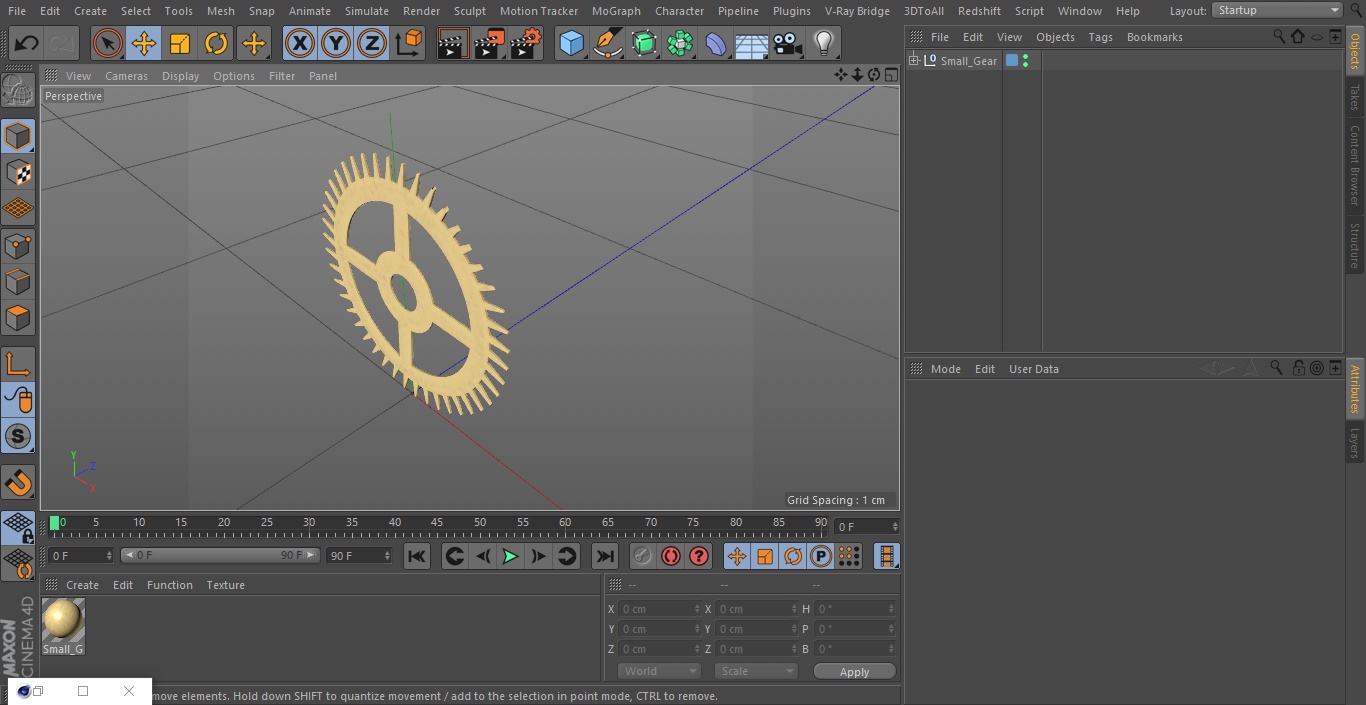Open the MoGraph menu
This screenshot has height=705, width=1366.
point(616,11)
